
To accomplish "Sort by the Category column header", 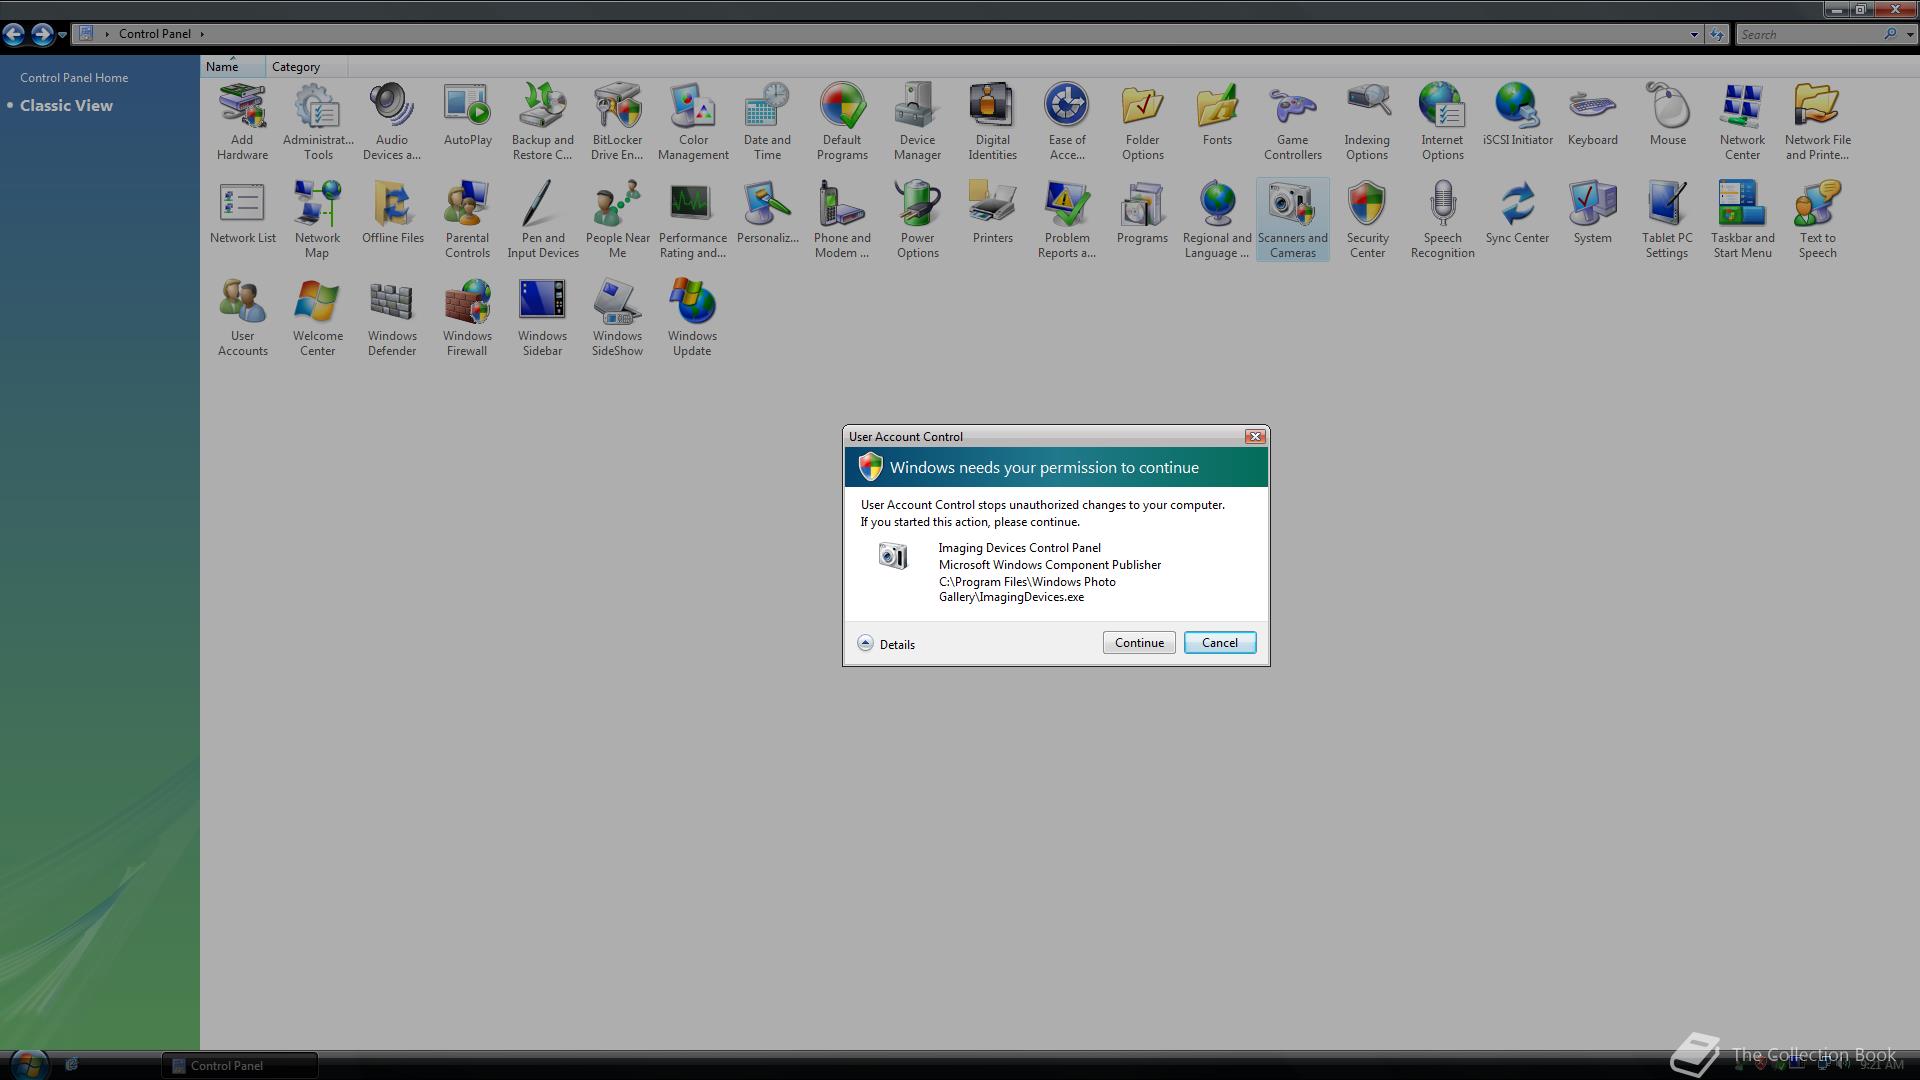I will pyautogui.click(x=296, y=67).
